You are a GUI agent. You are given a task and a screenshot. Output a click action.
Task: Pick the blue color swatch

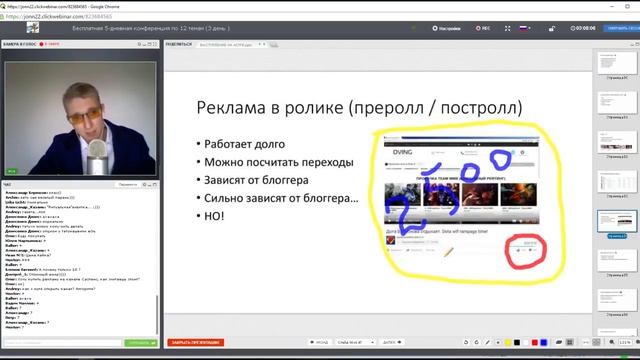coord(544,342)
